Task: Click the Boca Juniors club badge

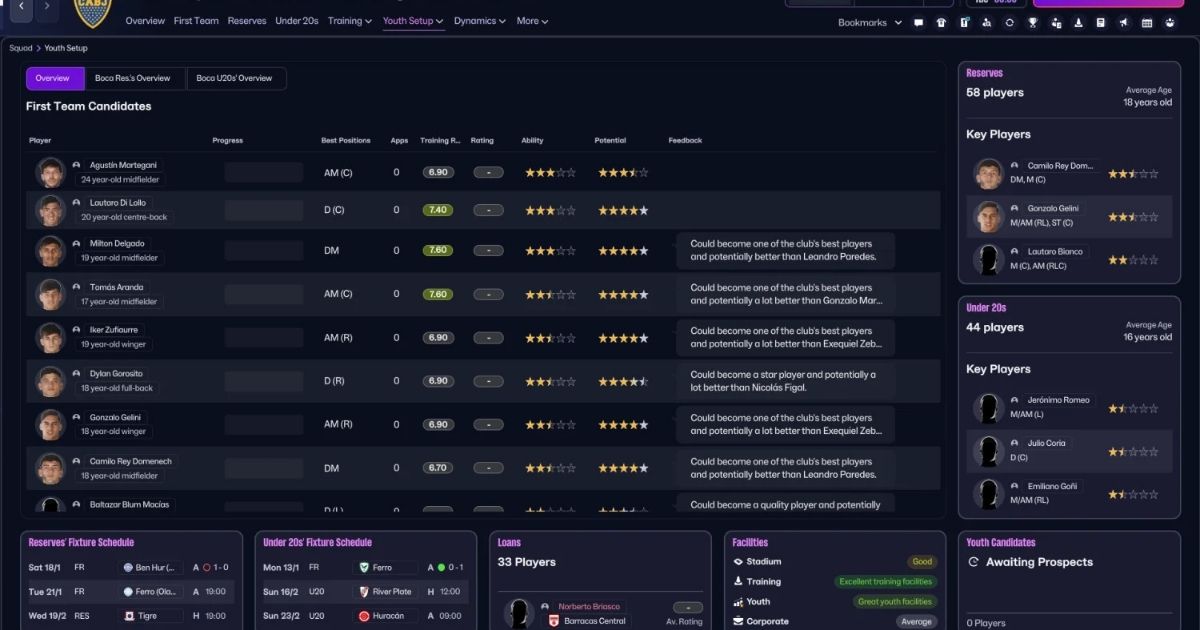Action: tap(93, 11)
